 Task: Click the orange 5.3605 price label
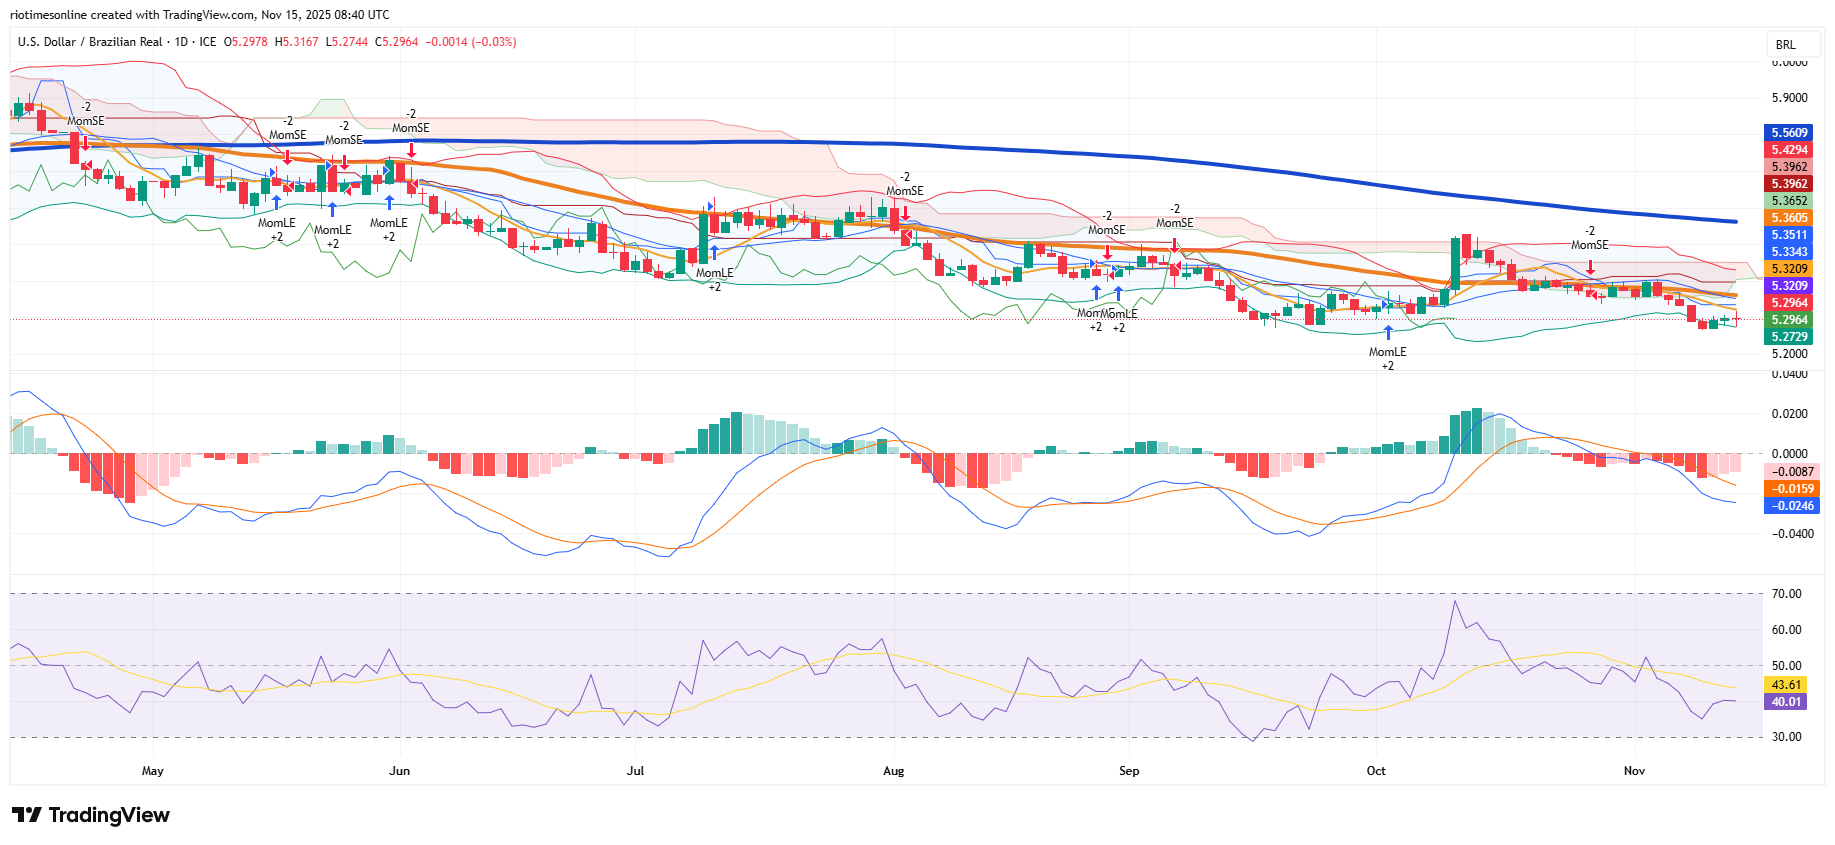click(x=1789, y=218)
